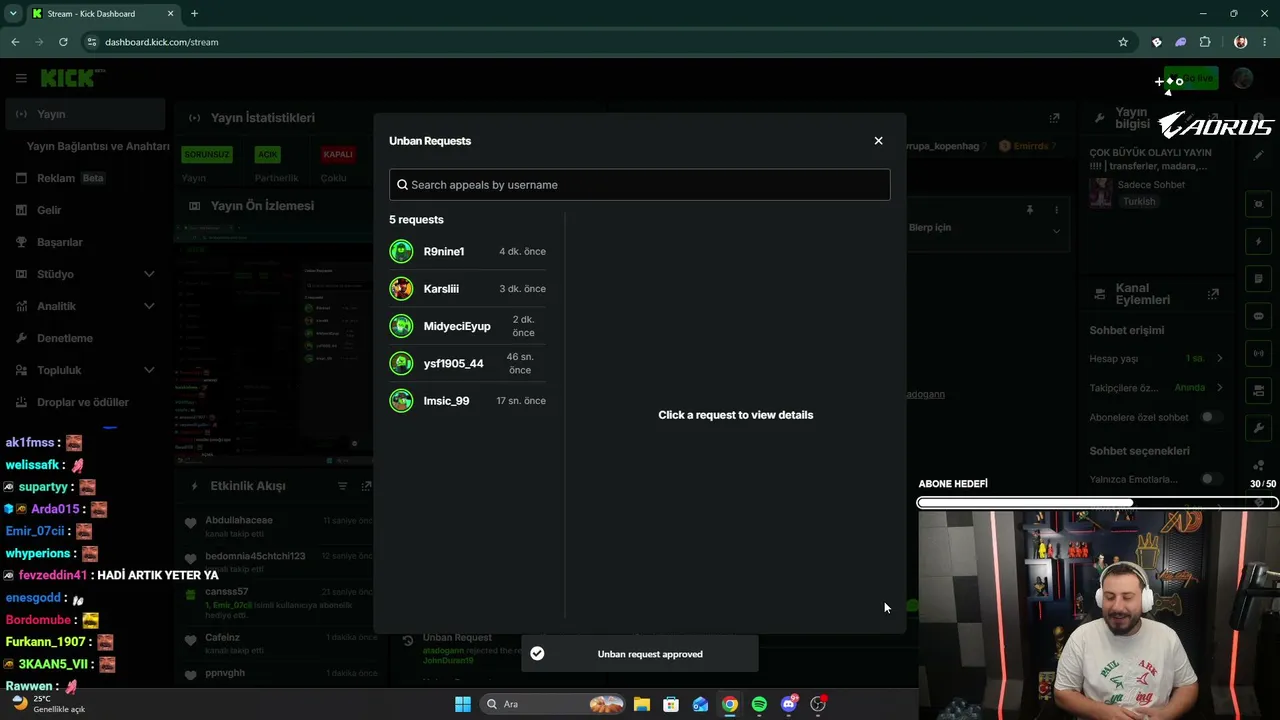Click the lightning quick-action sidebar icon

[1259, 242]
